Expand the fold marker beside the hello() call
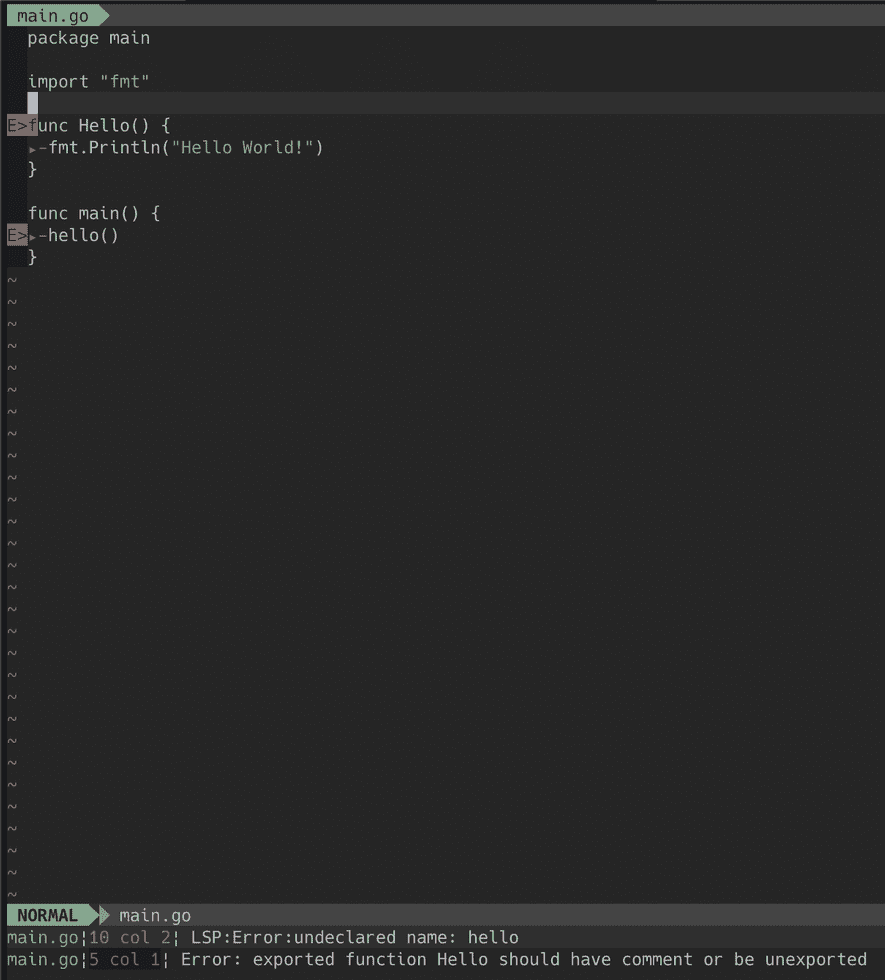Screen dimensions: 885x980 pos(33,235)
